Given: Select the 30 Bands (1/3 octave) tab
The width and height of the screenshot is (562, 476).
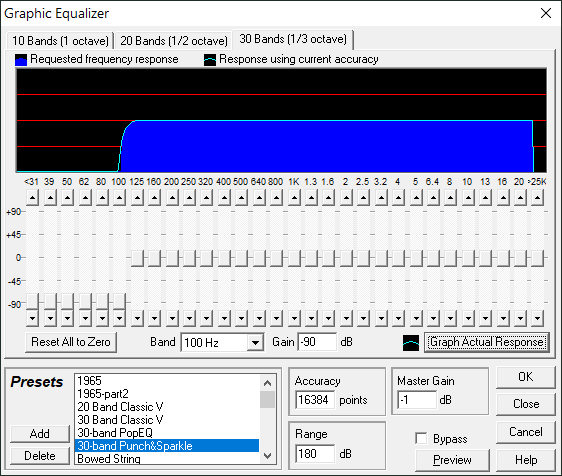Looking at the screenshot, I should [x=293, y=39].
